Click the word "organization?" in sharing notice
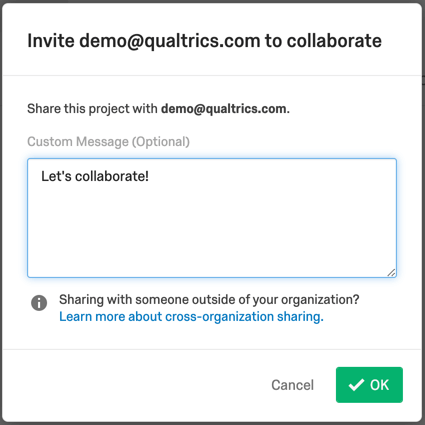 [320, 300]
